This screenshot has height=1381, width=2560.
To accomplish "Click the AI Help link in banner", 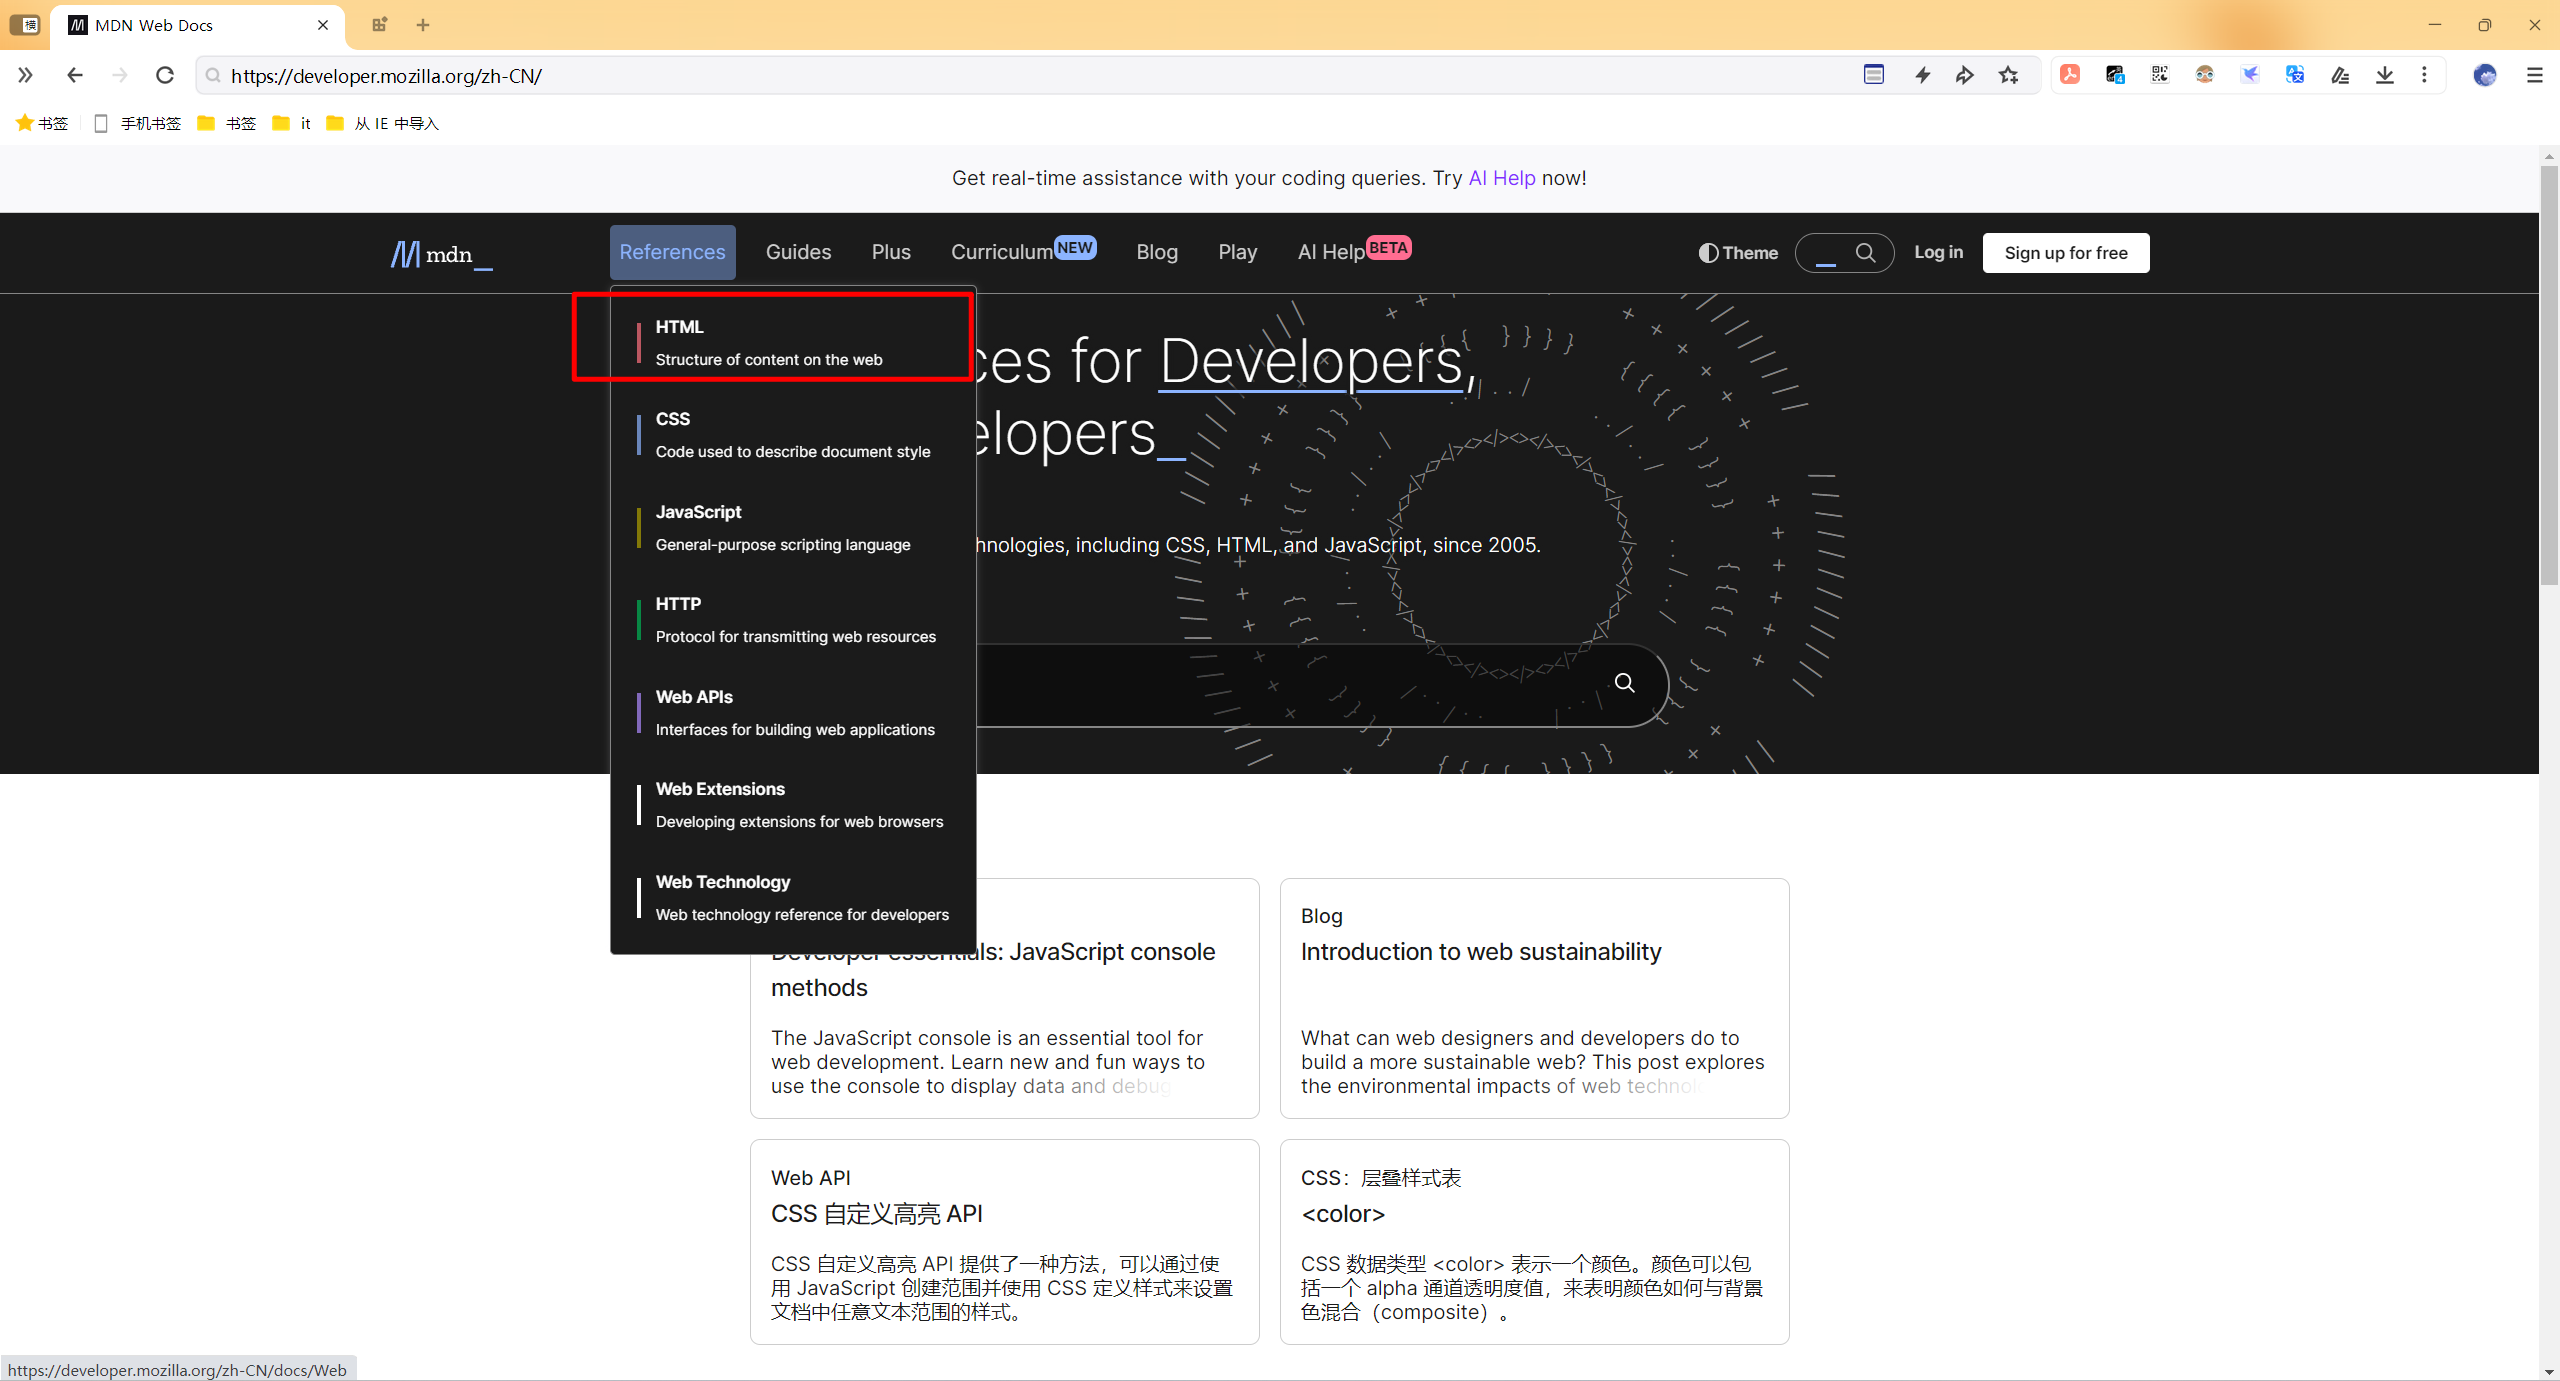I will [1502, 178].
